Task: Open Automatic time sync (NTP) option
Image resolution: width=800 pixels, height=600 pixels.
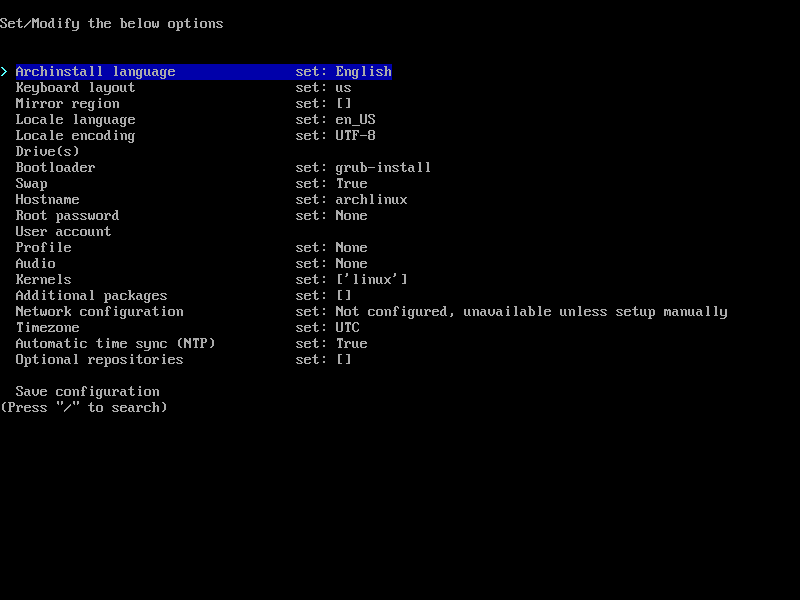Action: 115,344
